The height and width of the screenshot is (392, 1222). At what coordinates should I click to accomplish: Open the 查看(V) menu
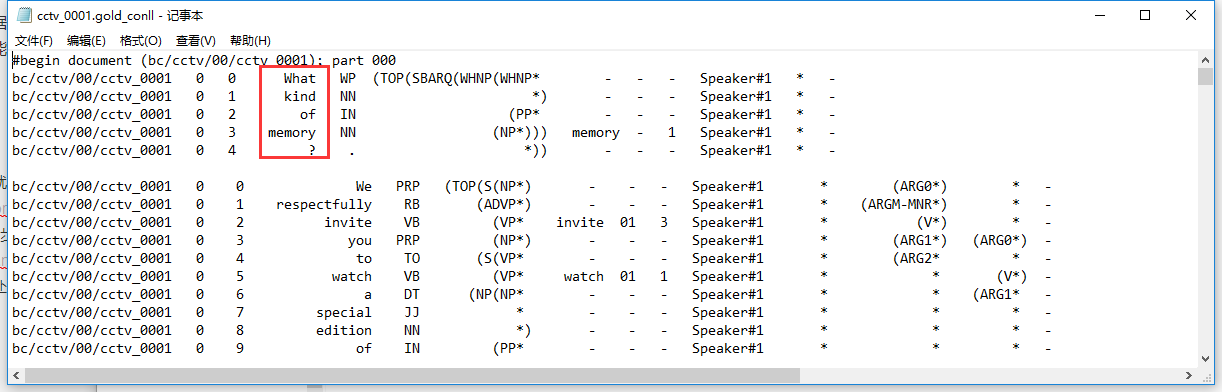tap(196, 41)
